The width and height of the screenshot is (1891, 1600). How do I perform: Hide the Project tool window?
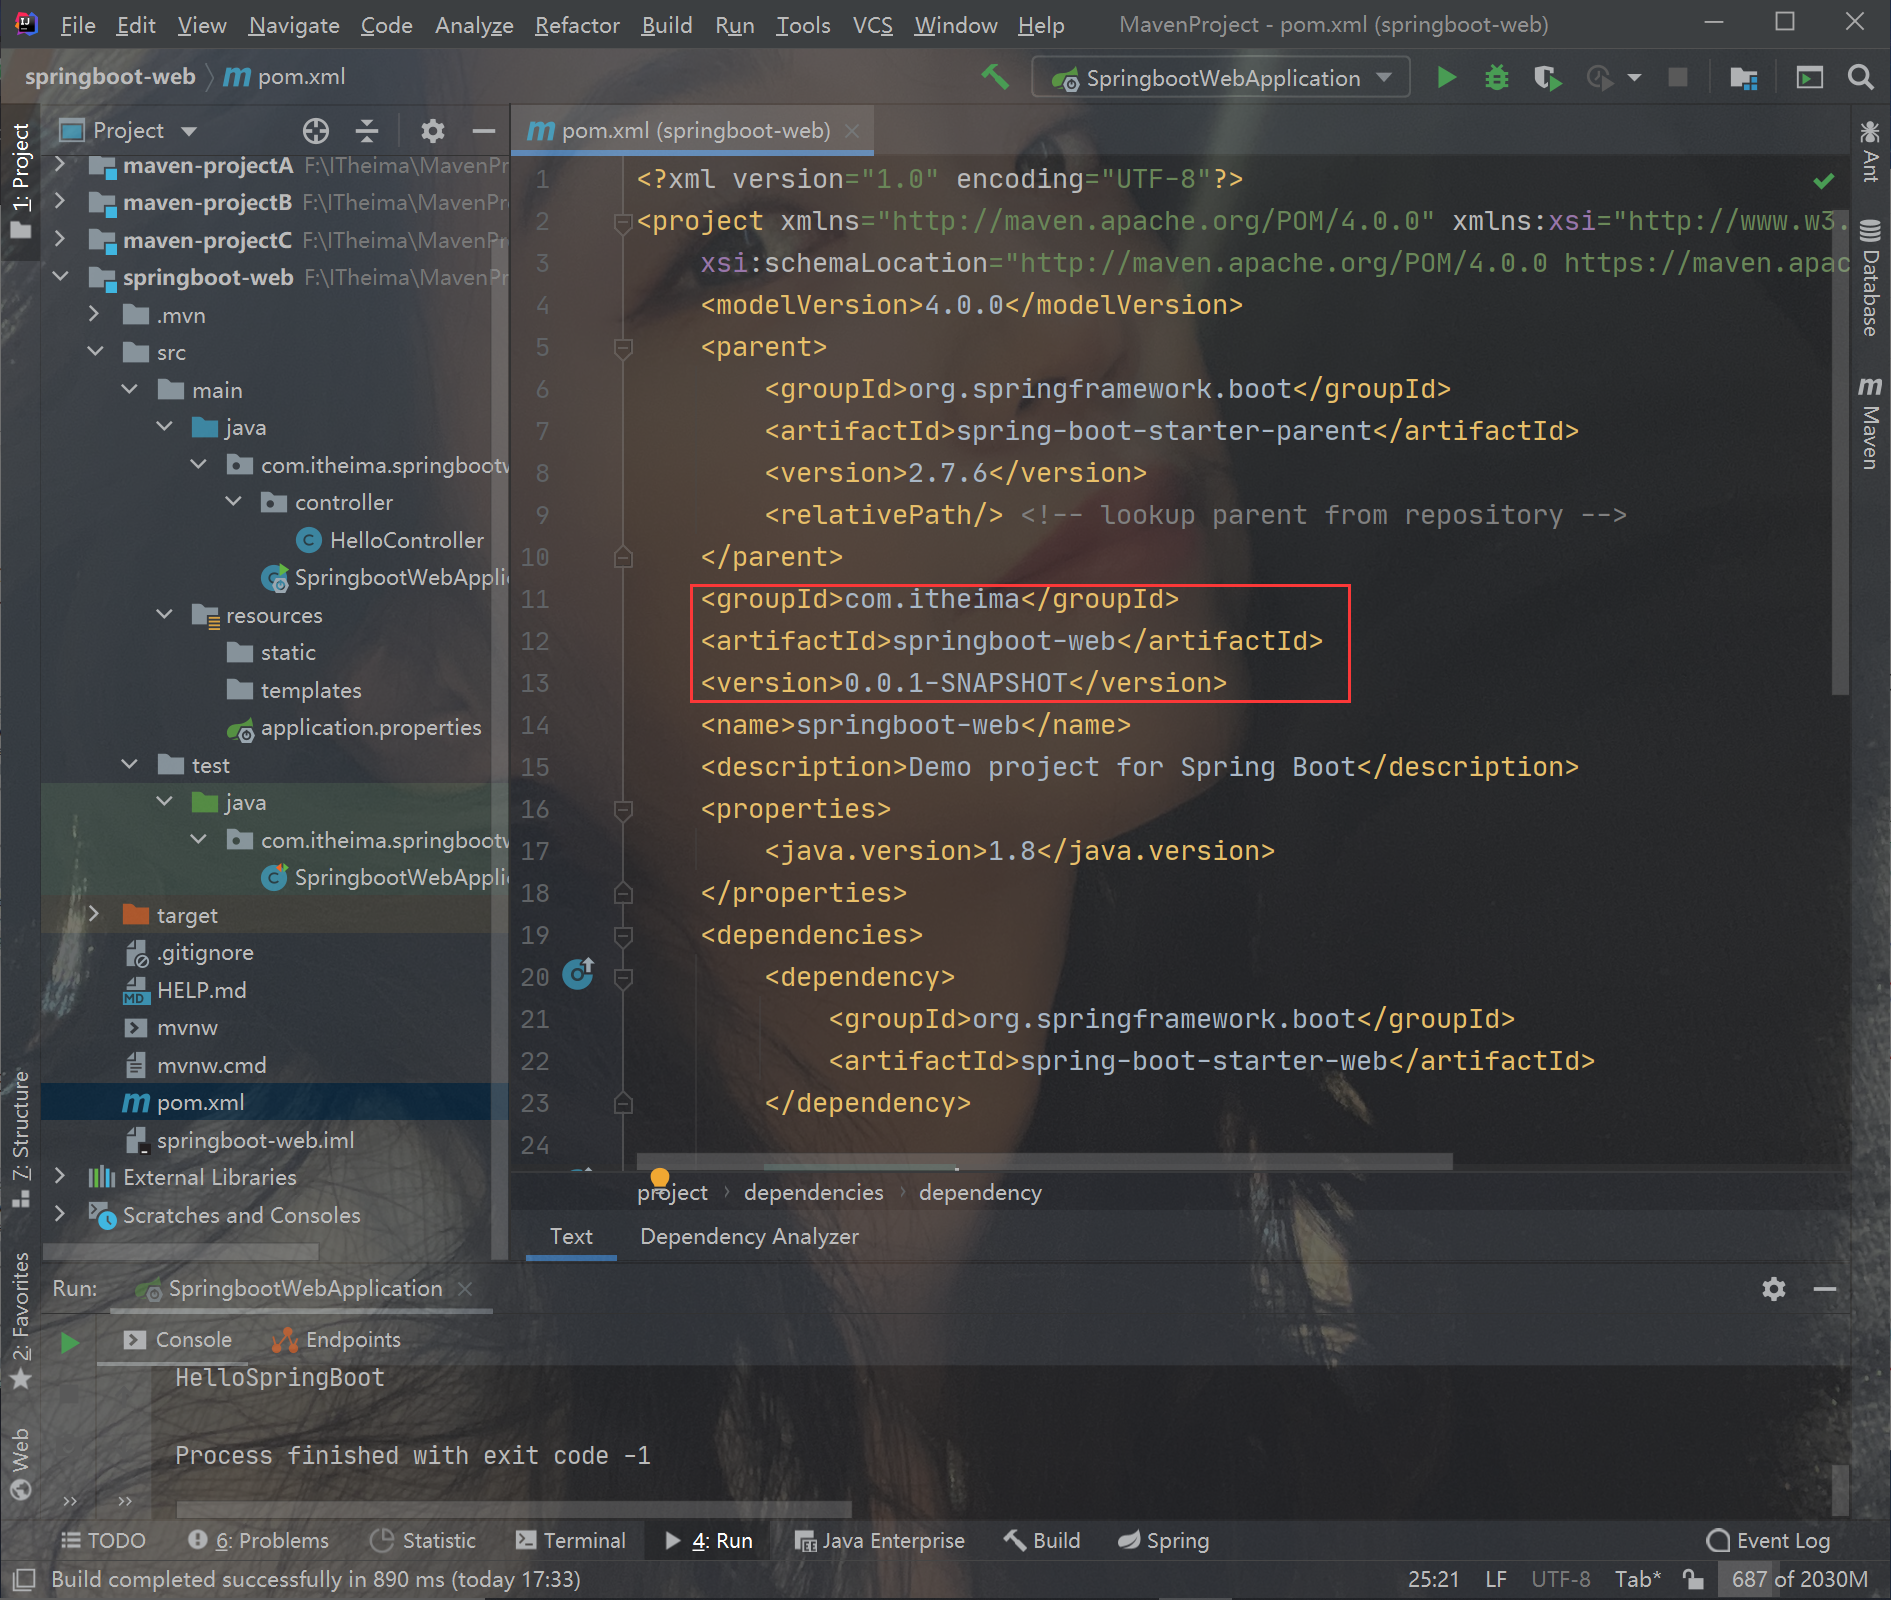click(x=484, y=131)
